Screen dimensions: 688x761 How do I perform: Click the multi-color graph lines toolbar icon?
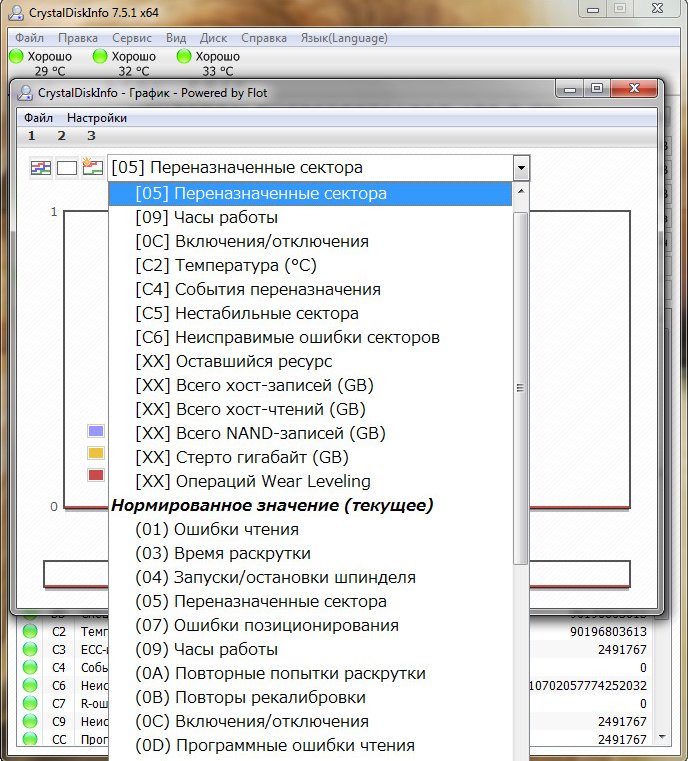point(41,168)
